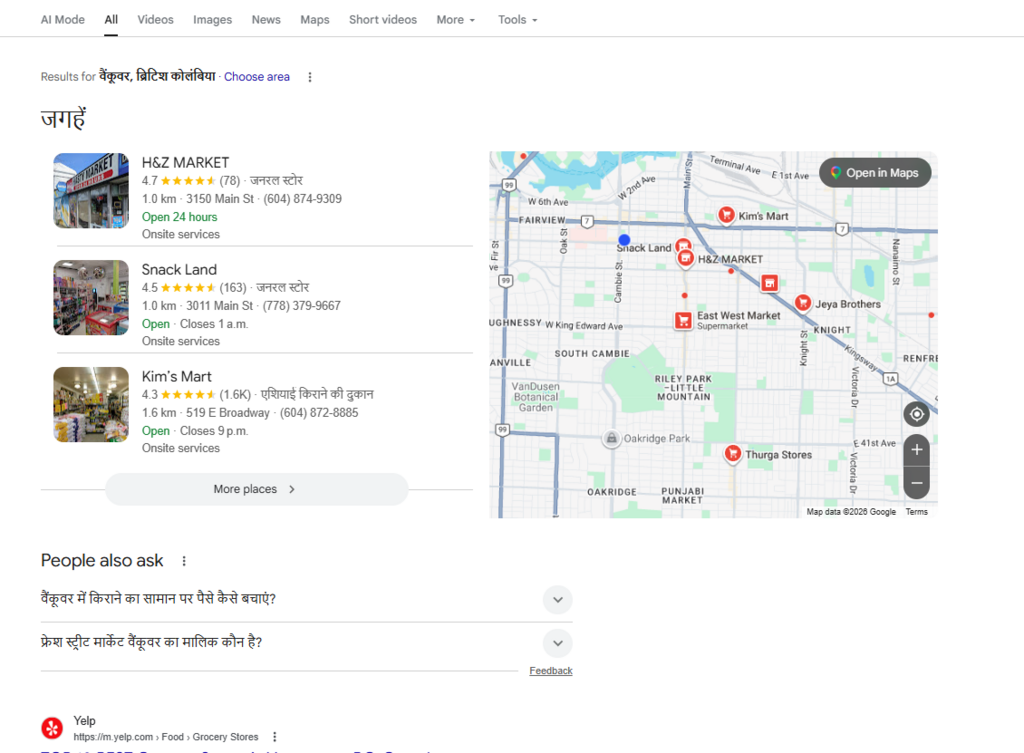
Task: Click the Thurga Stores marker on the map
Action: pos(733,452)
